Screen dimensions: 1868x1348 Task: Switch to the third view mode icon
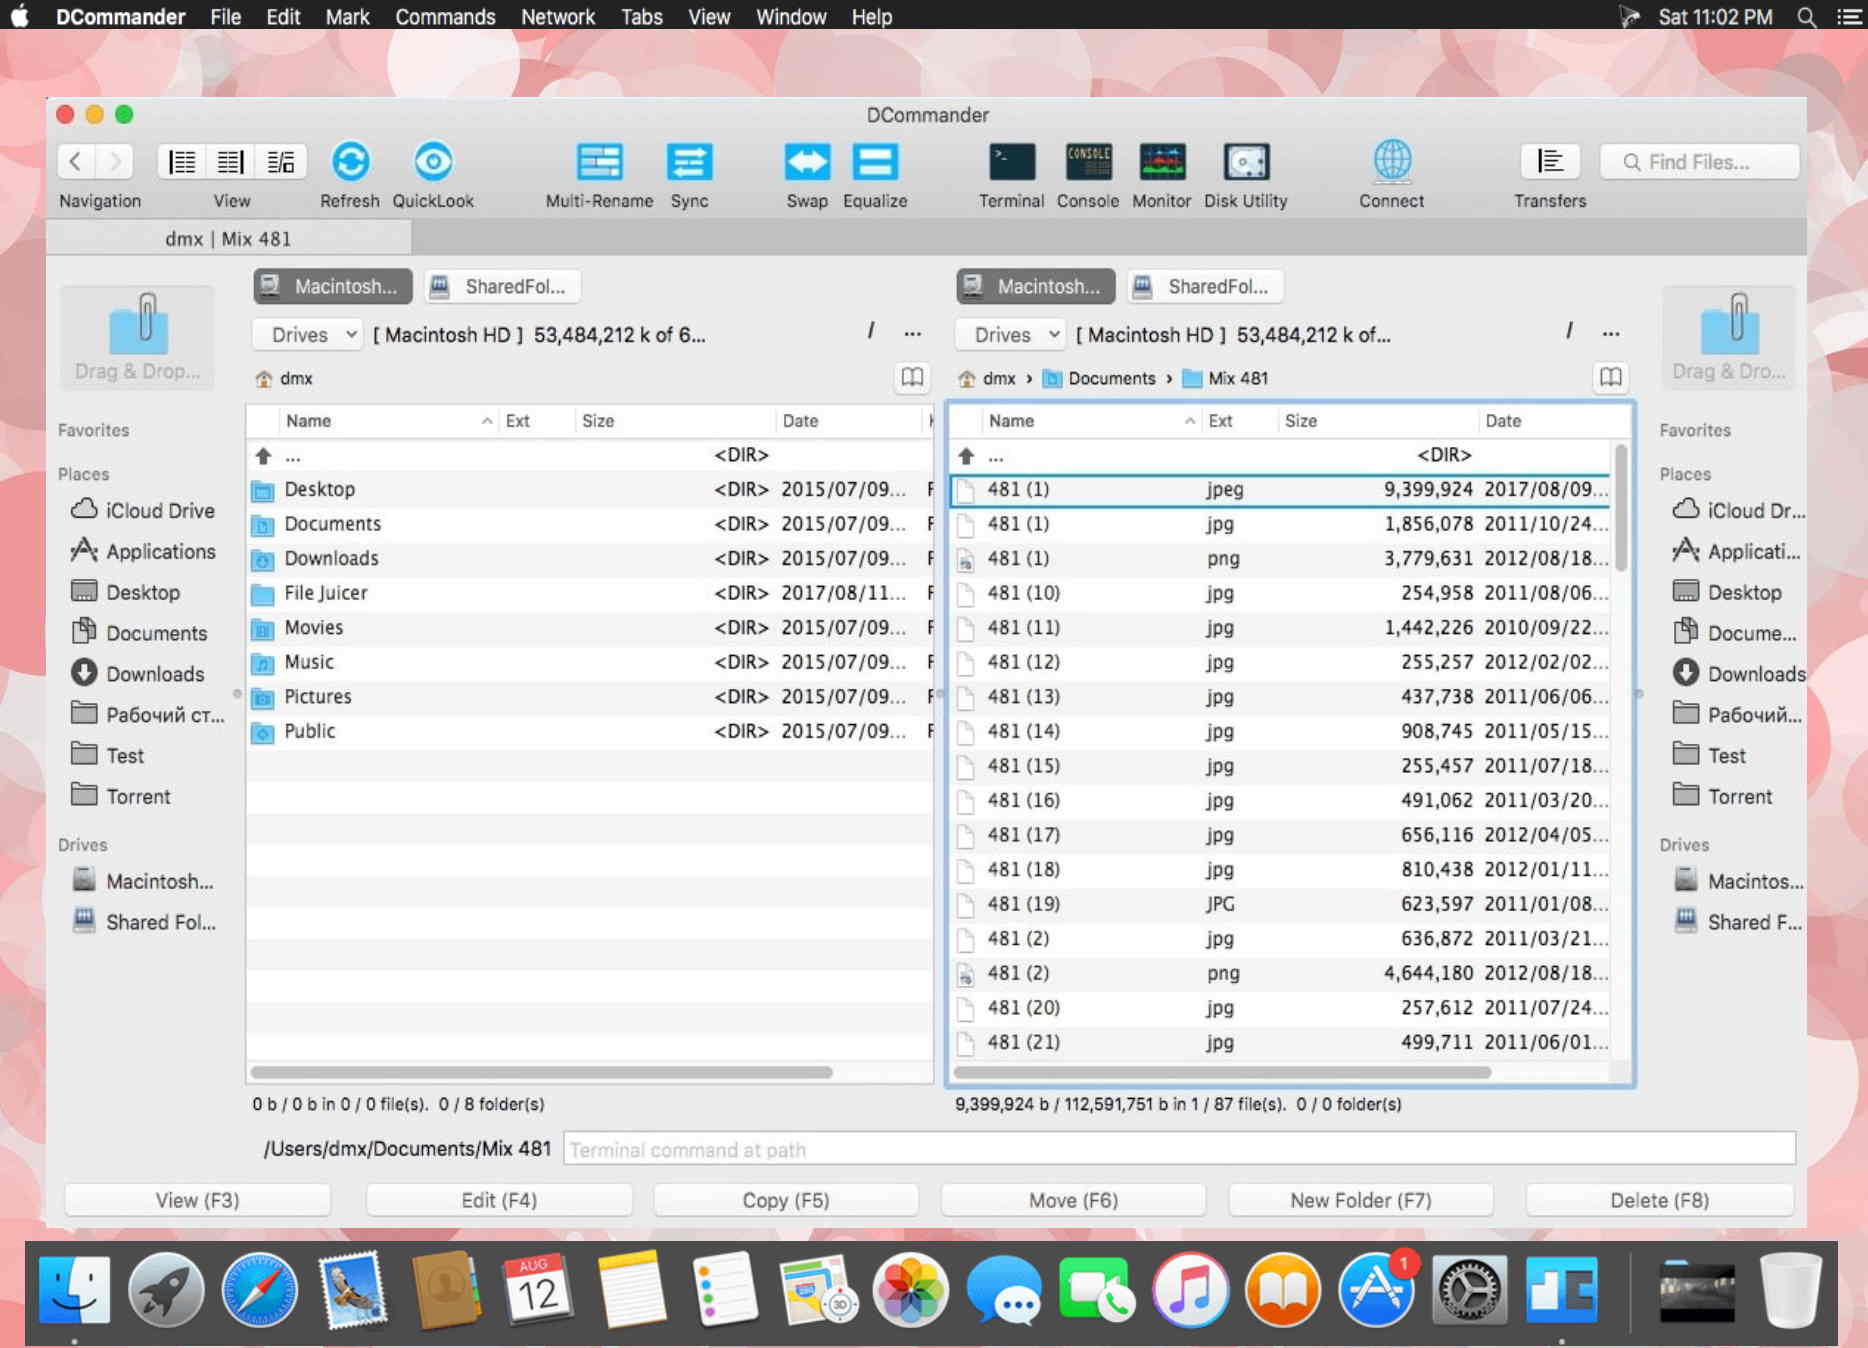(281, 161)
